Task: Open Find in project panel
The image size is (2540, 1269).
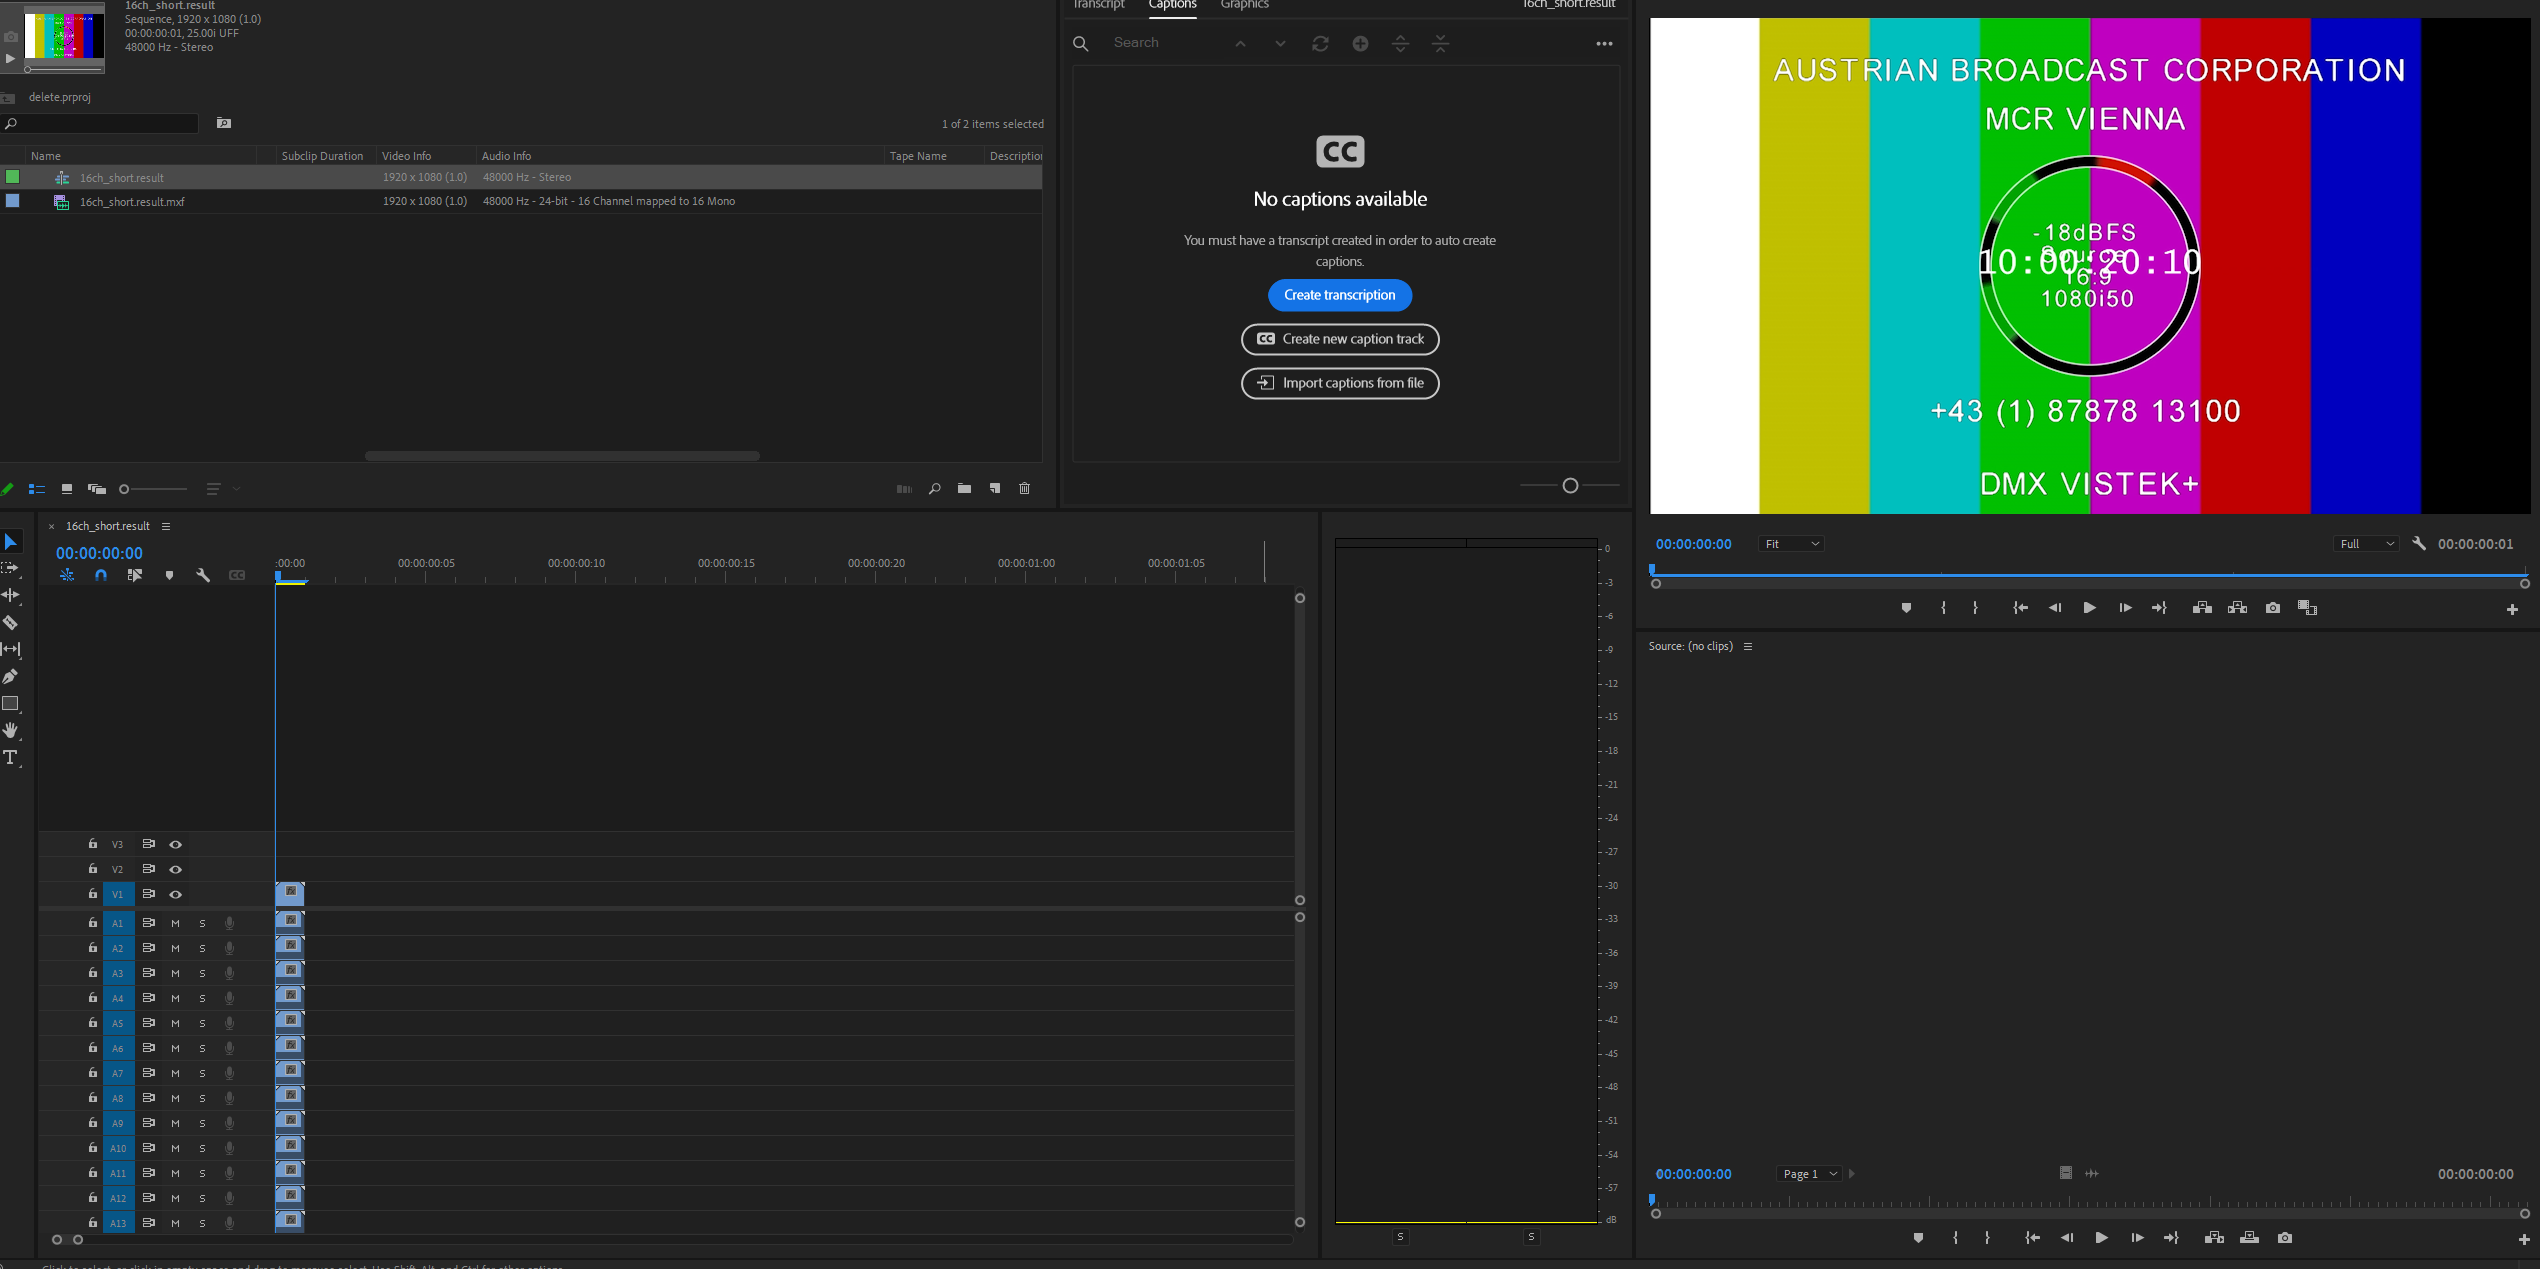Action: 934,489
